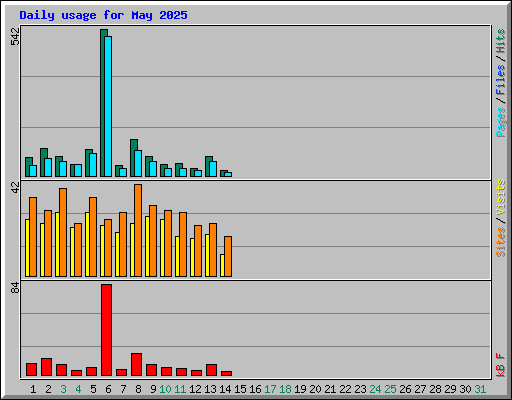Click day 15 on the x-axis
Screen dimensions: 512x400
pos(240,389)
